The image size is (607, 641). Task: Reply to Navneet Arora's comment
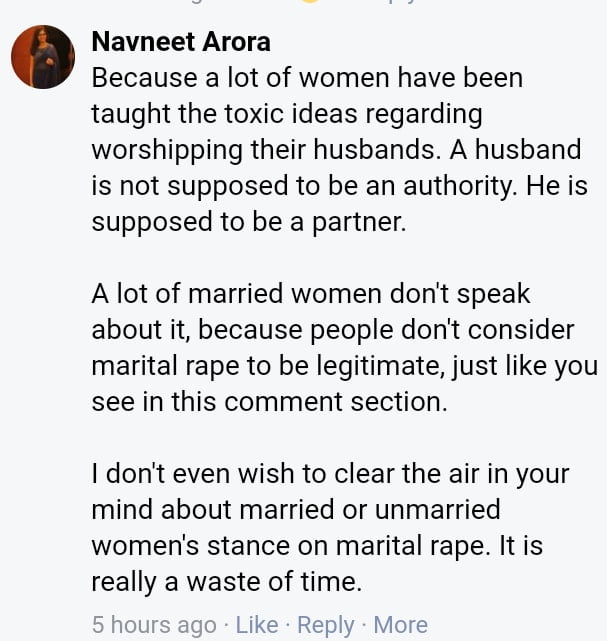(326, 625)
